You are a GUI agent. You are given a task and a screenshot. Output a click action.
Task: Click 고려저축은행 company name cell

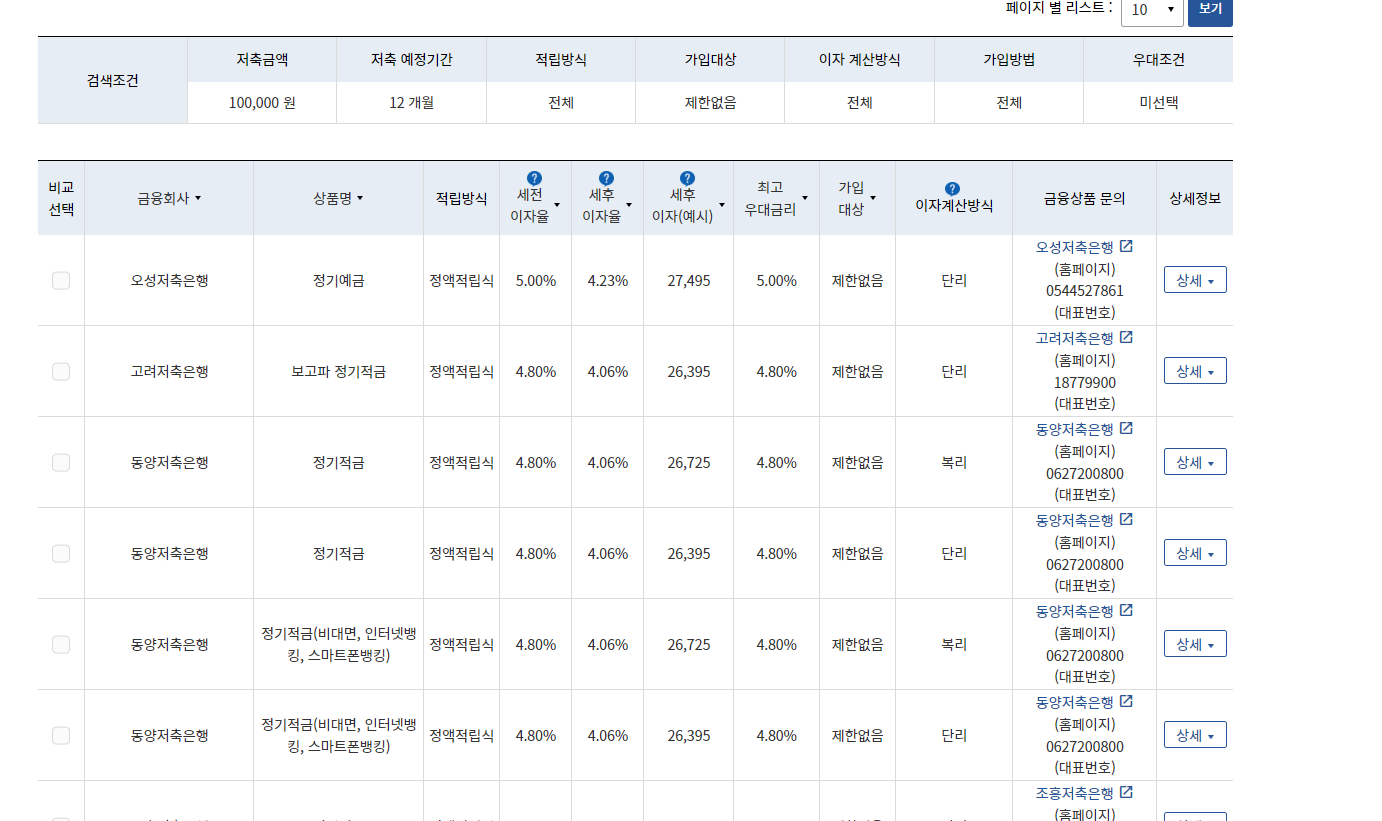[169, 372]
